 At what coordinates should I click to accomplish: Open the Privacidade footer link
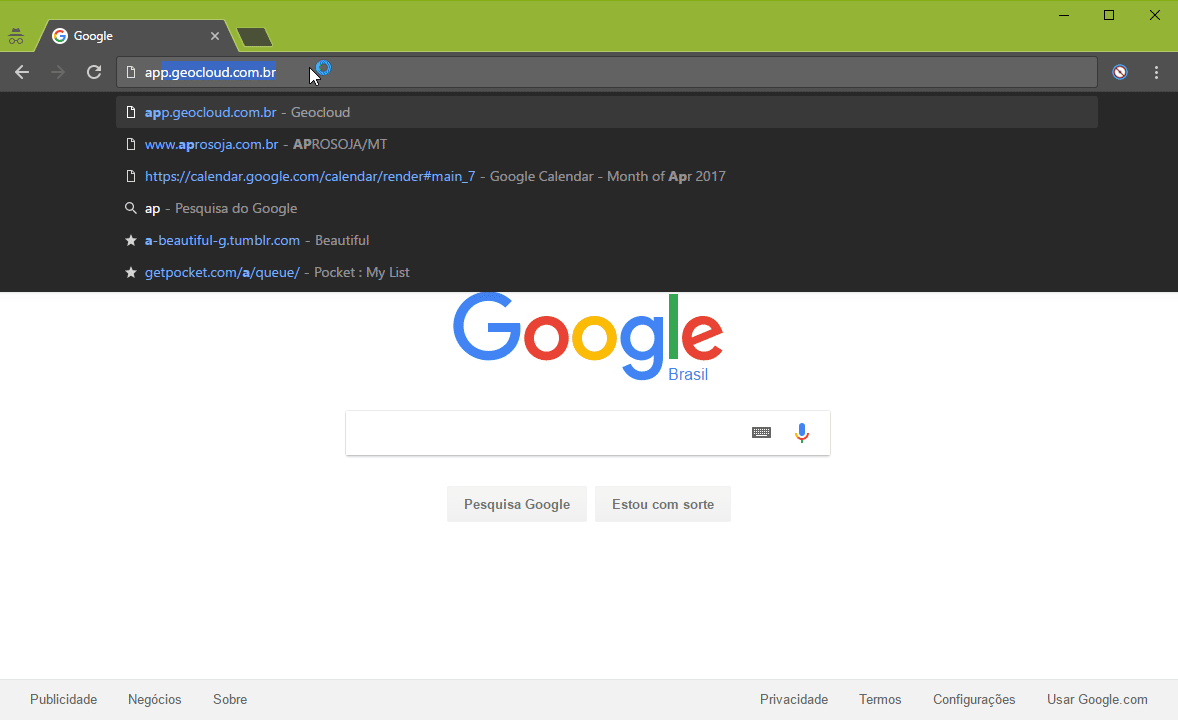click(x=794, y=700)
